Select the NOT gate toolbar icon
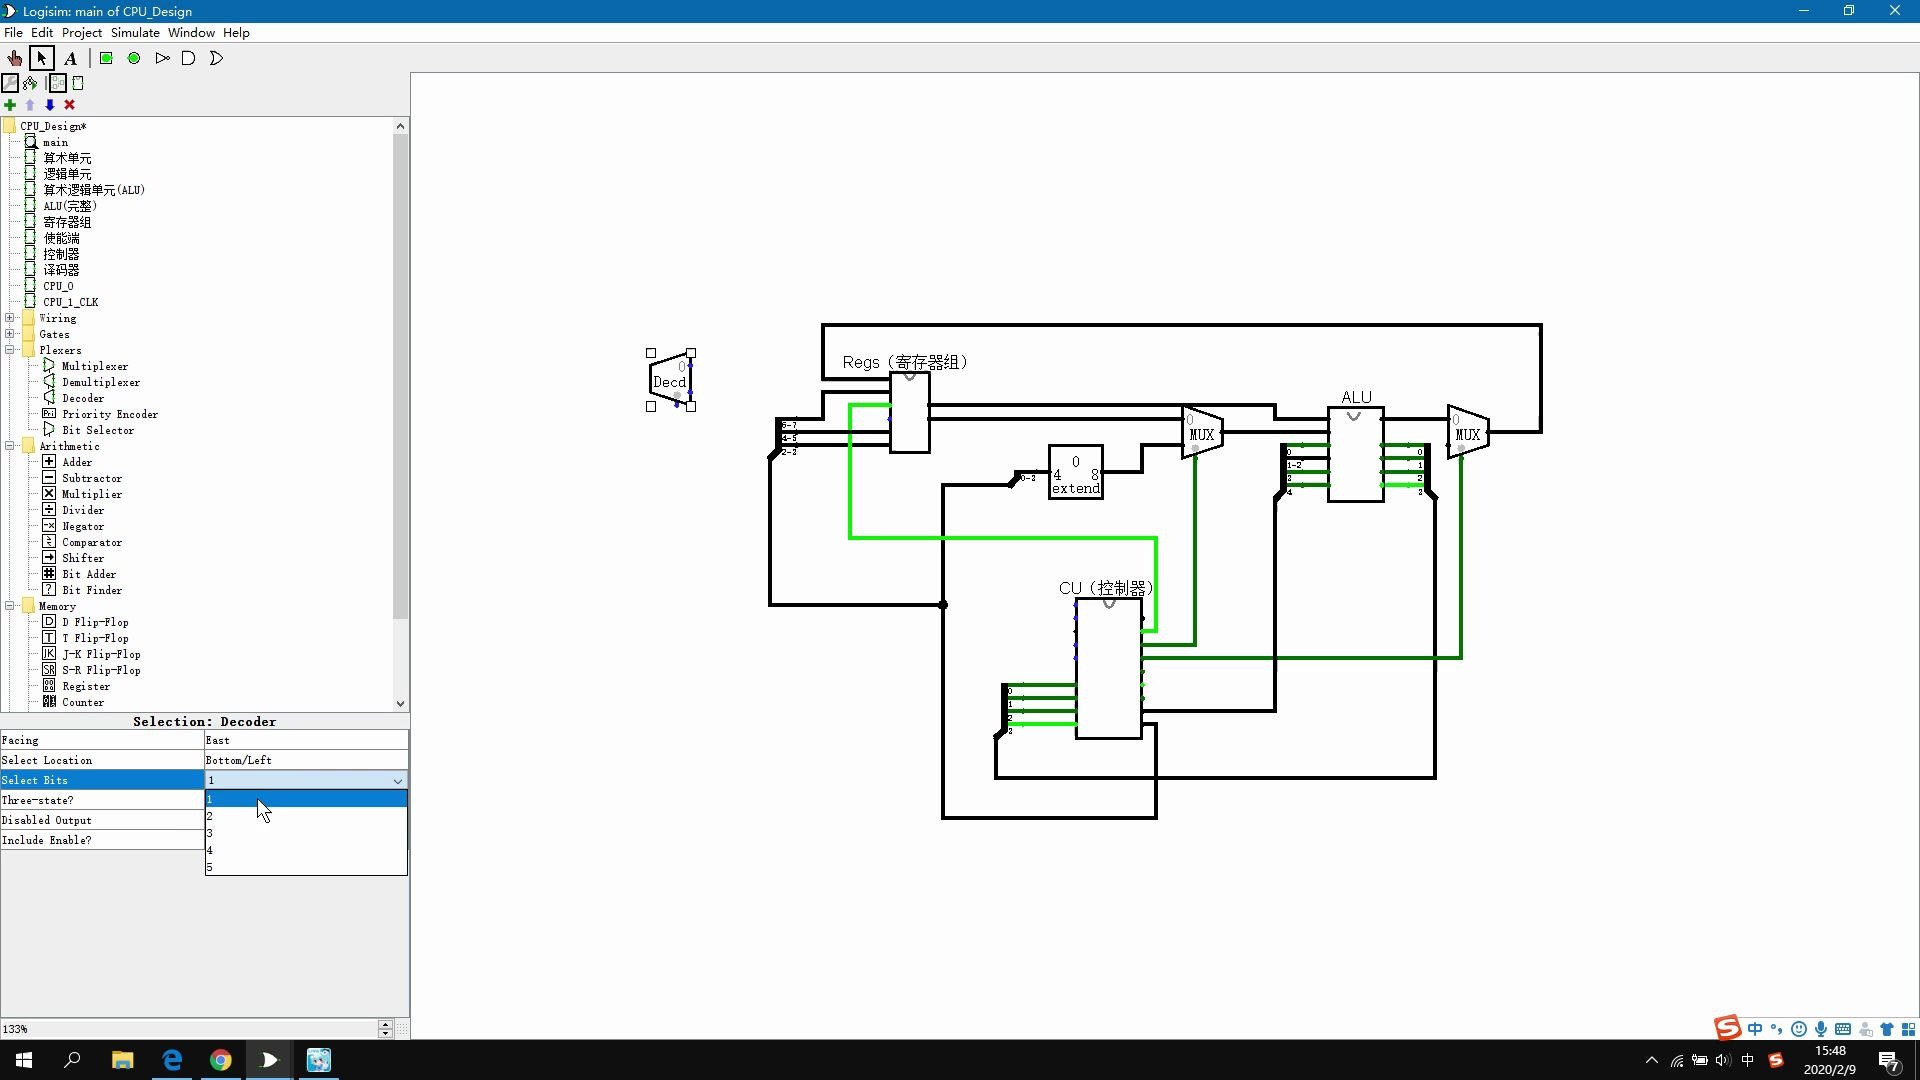Image resolution: width=1920 pixels, height=1080 pixels. pyautogui.click(x=162, y=58)
